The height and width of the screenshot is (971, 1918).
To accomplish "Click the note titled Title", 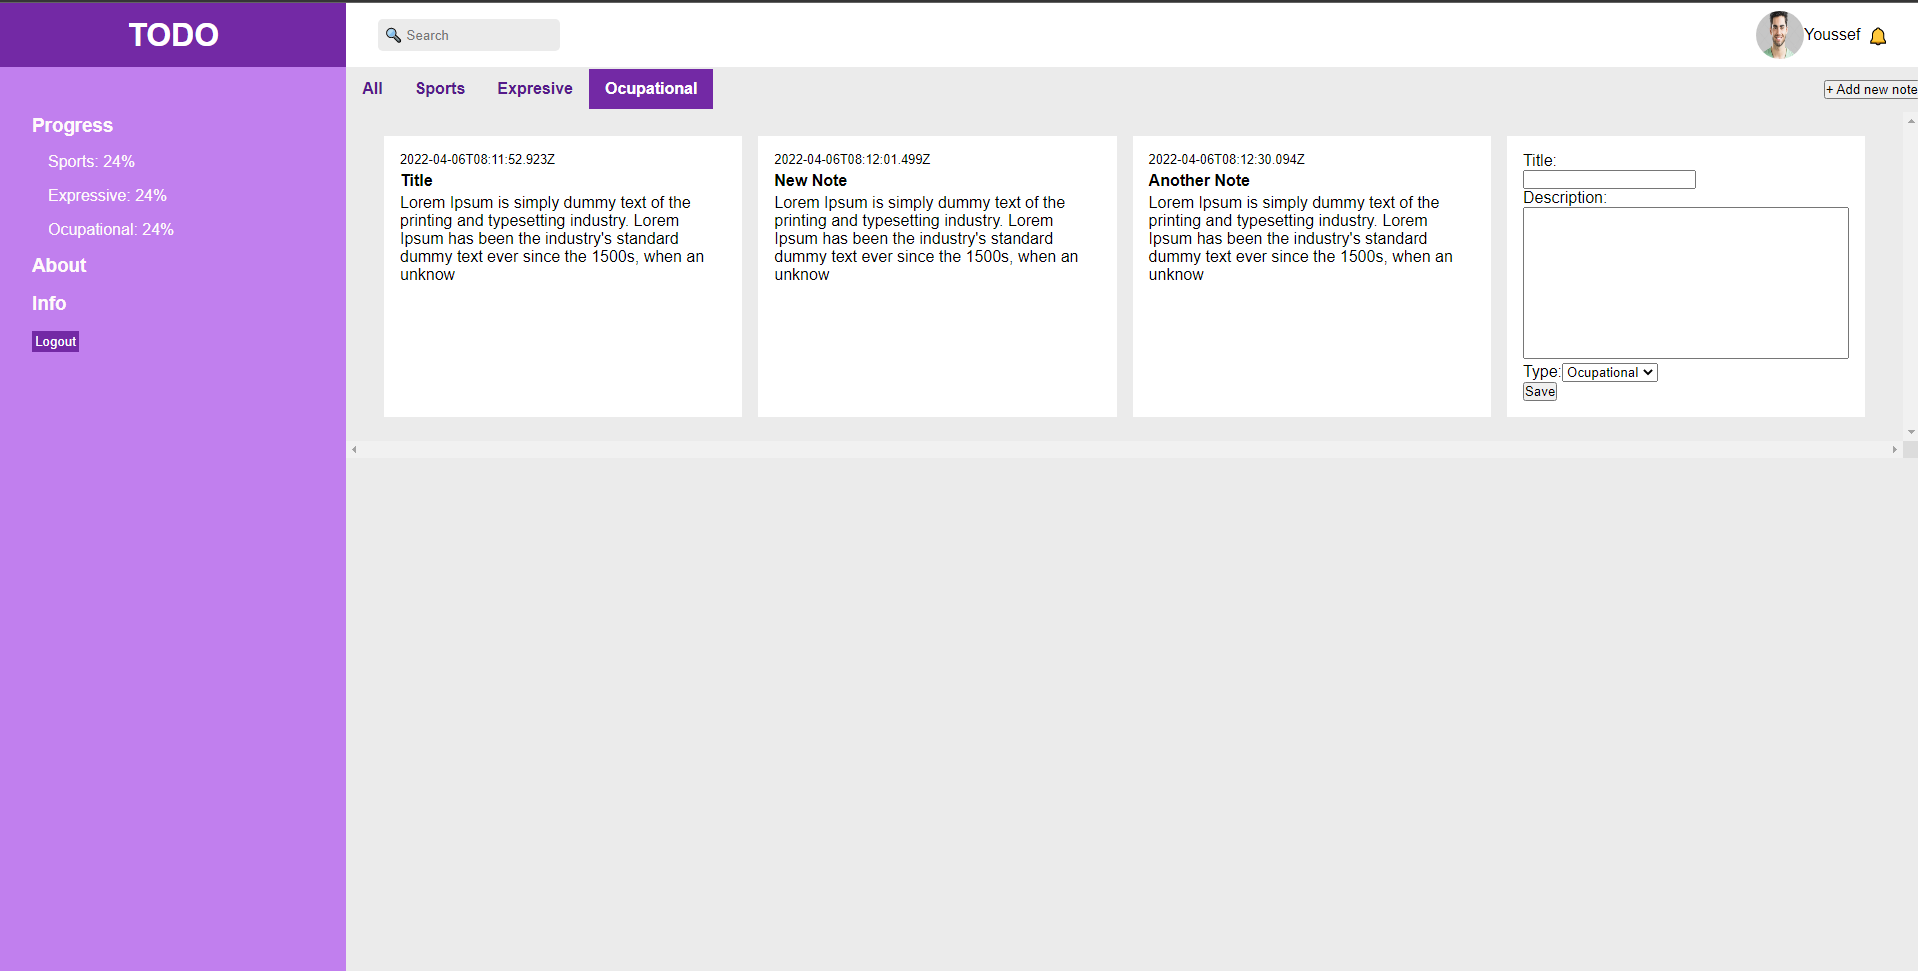I will tap(417, 180).
